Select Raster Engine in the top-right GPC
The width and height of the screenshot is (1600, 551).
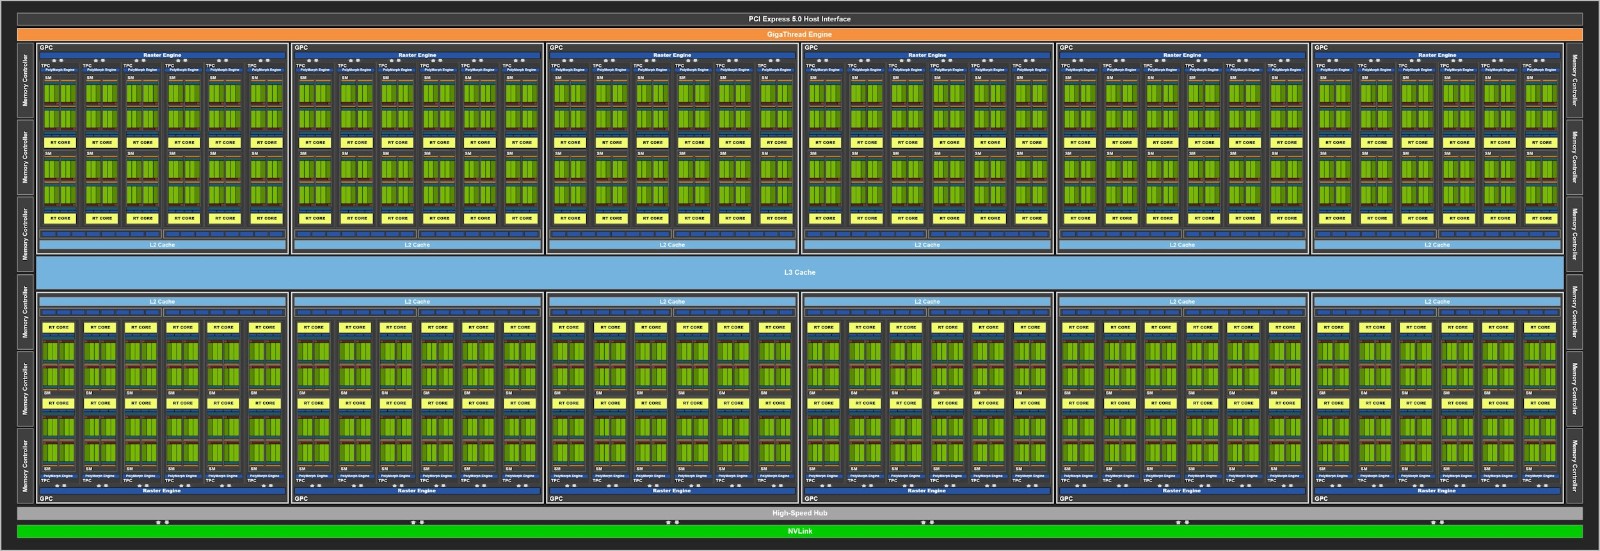pyautogui.click(x=1437, y=55)
